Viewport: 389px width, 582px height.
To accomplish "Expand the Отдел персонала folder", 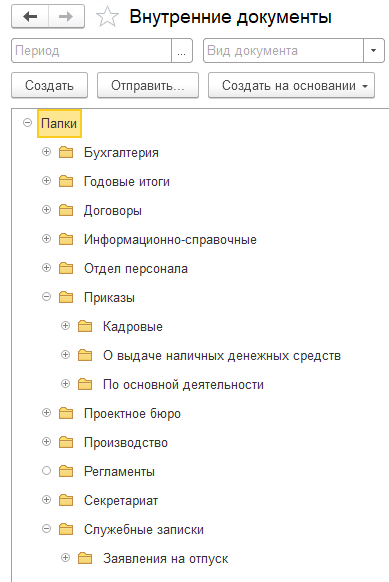I will pos(46,267).
